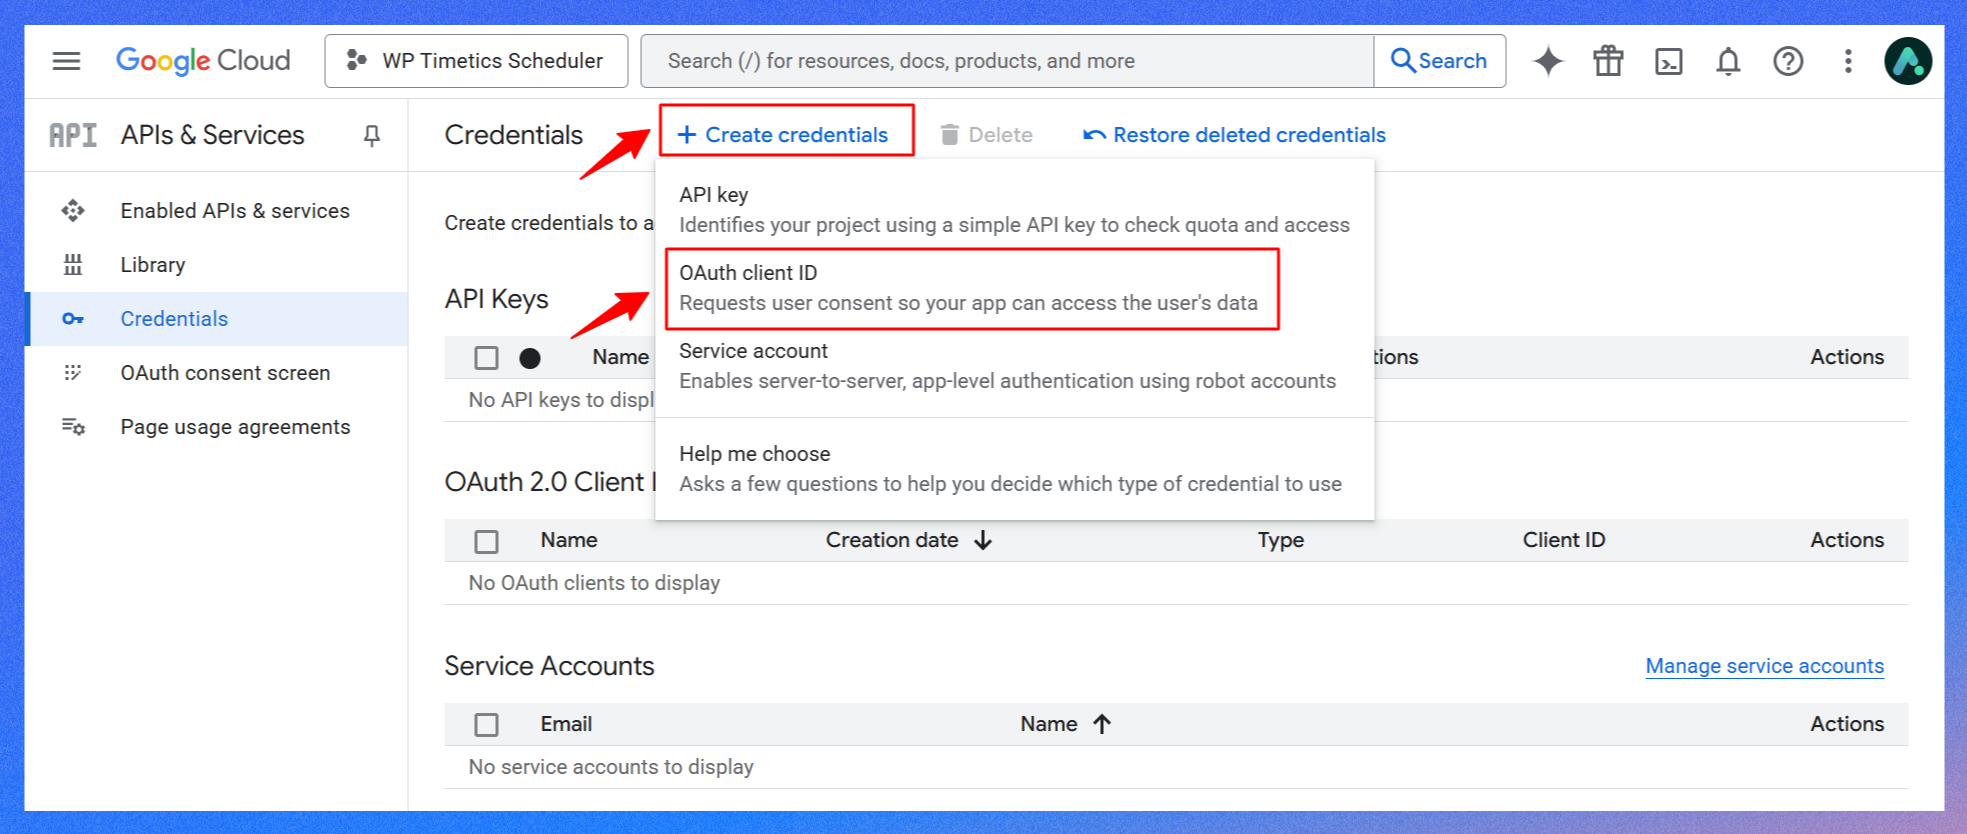The width and height of the screenshot is (1967, 834).
Task: Click the Page usage agreements gear icon
Action: point(73,427)
